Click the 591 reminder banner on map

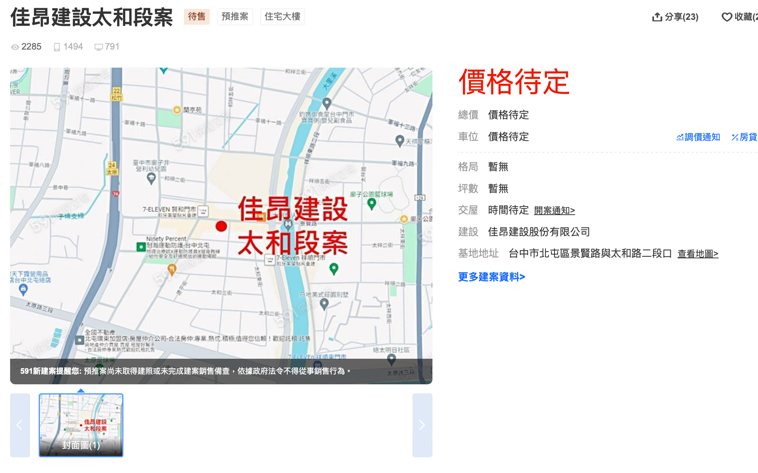click(221, 371)
